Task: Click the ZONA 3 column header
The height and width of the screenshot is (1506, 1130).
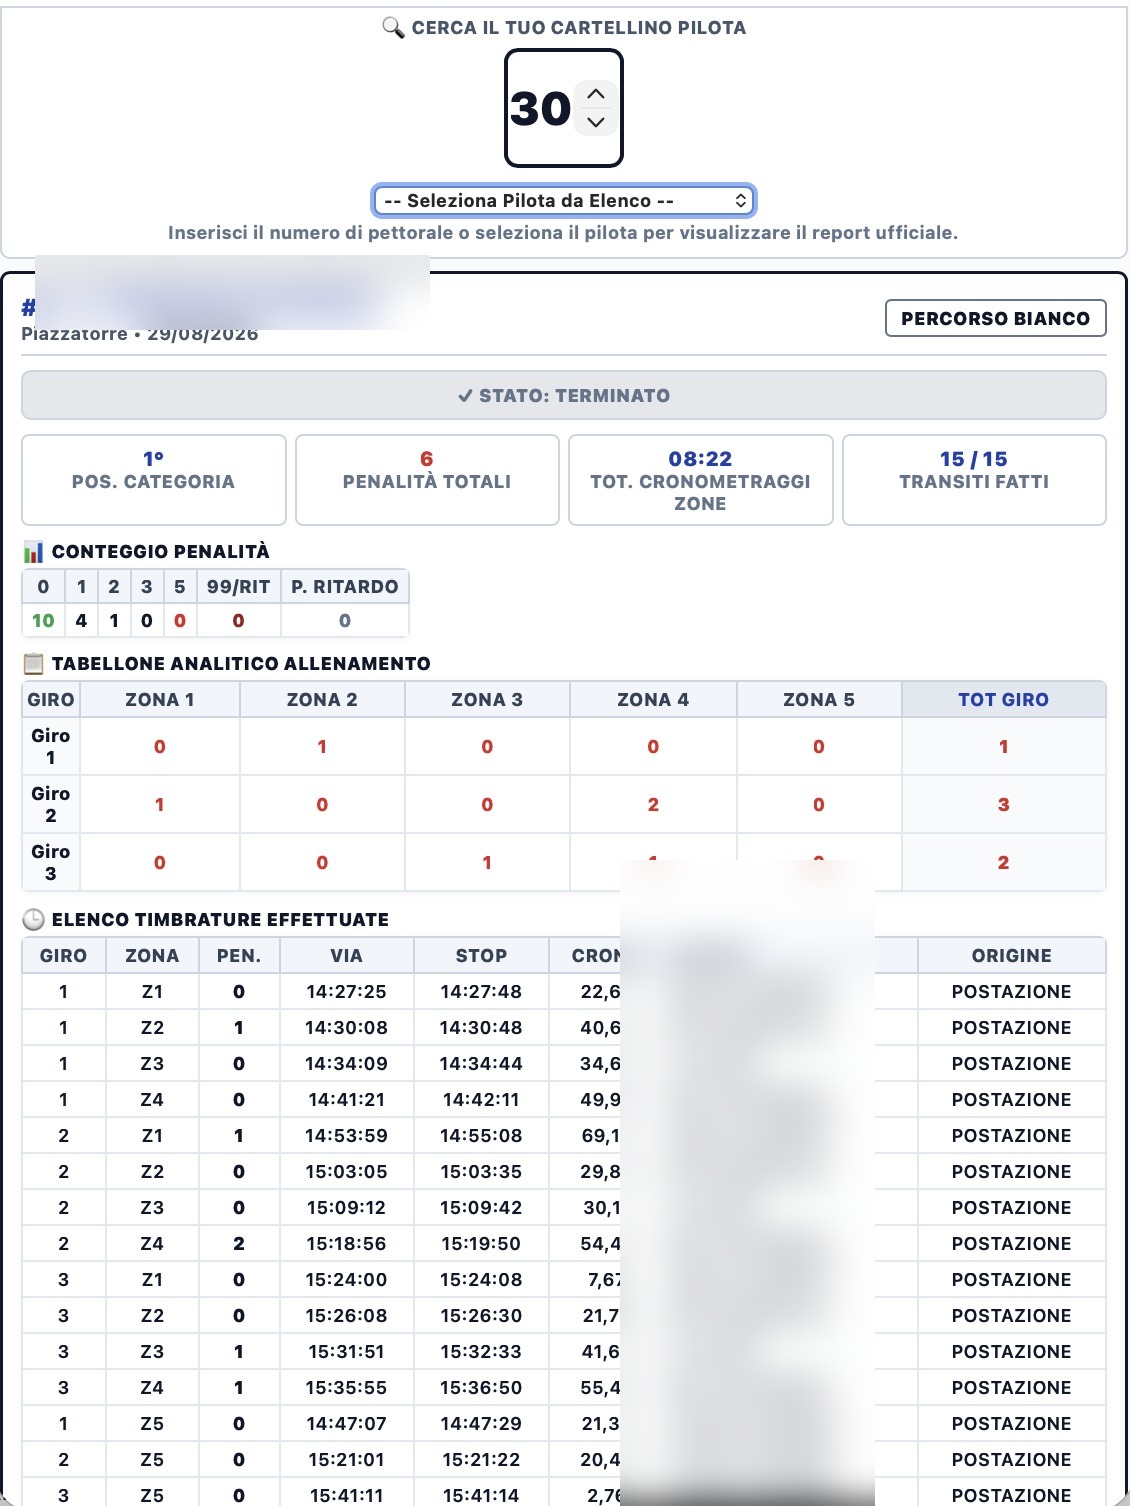Action: [487, 700]
